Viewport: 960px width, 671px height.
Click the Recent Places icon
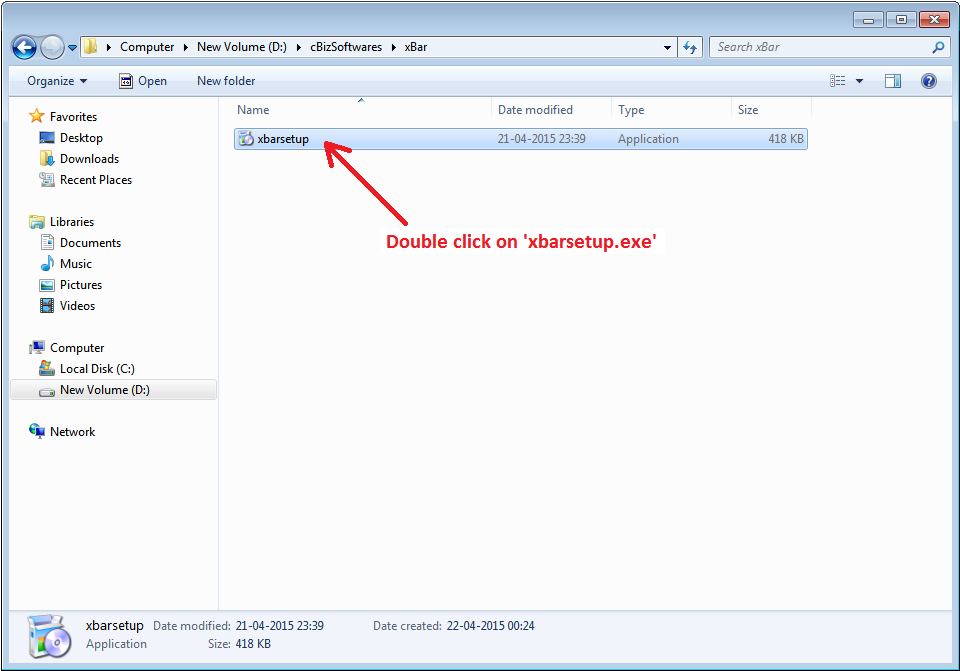click(47, 179)
